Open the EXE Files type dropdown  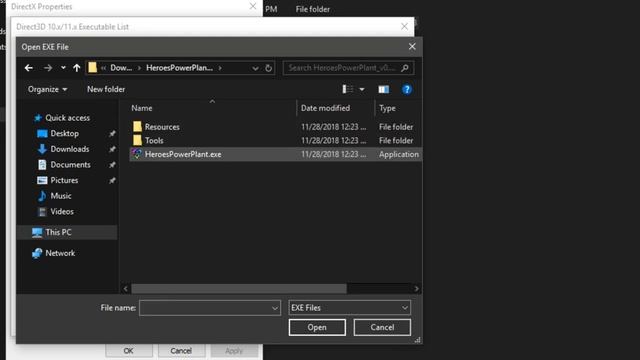[x=349, y=308]
